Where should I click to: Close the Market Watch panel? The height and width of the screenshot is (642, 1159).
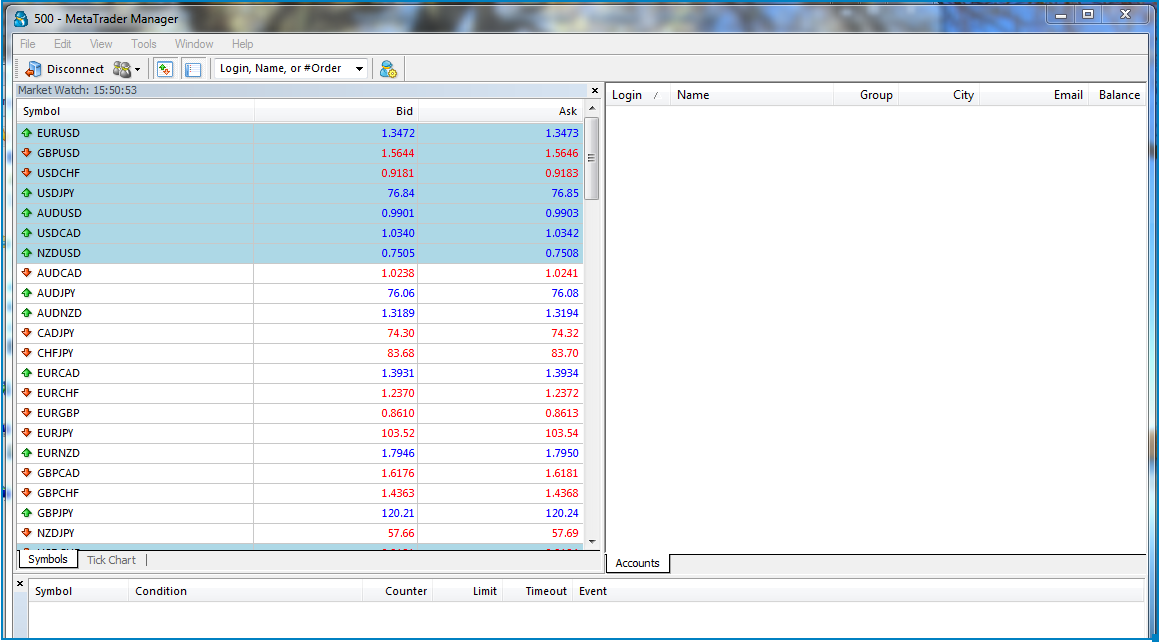pos(595,91)
